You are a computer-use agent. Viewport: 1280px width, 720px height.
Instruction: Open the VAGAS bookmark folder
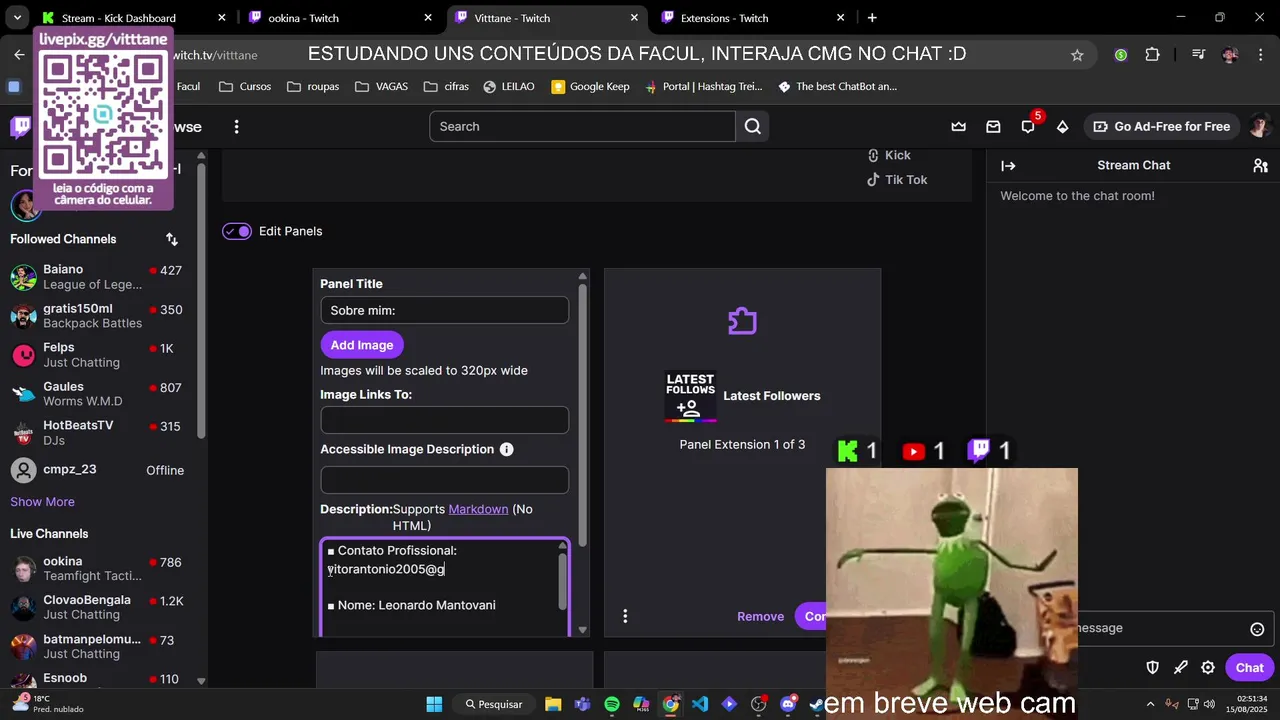point(381,87)
